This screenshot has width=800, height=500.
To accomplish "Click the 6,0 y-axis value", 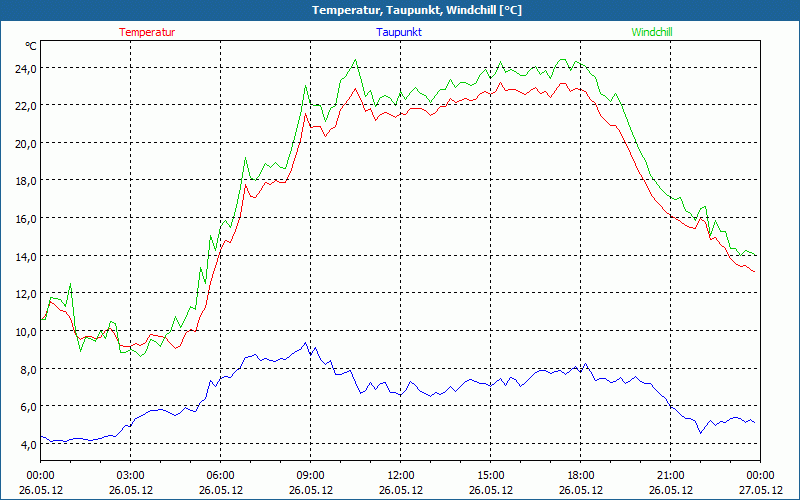I will point(28,407).
